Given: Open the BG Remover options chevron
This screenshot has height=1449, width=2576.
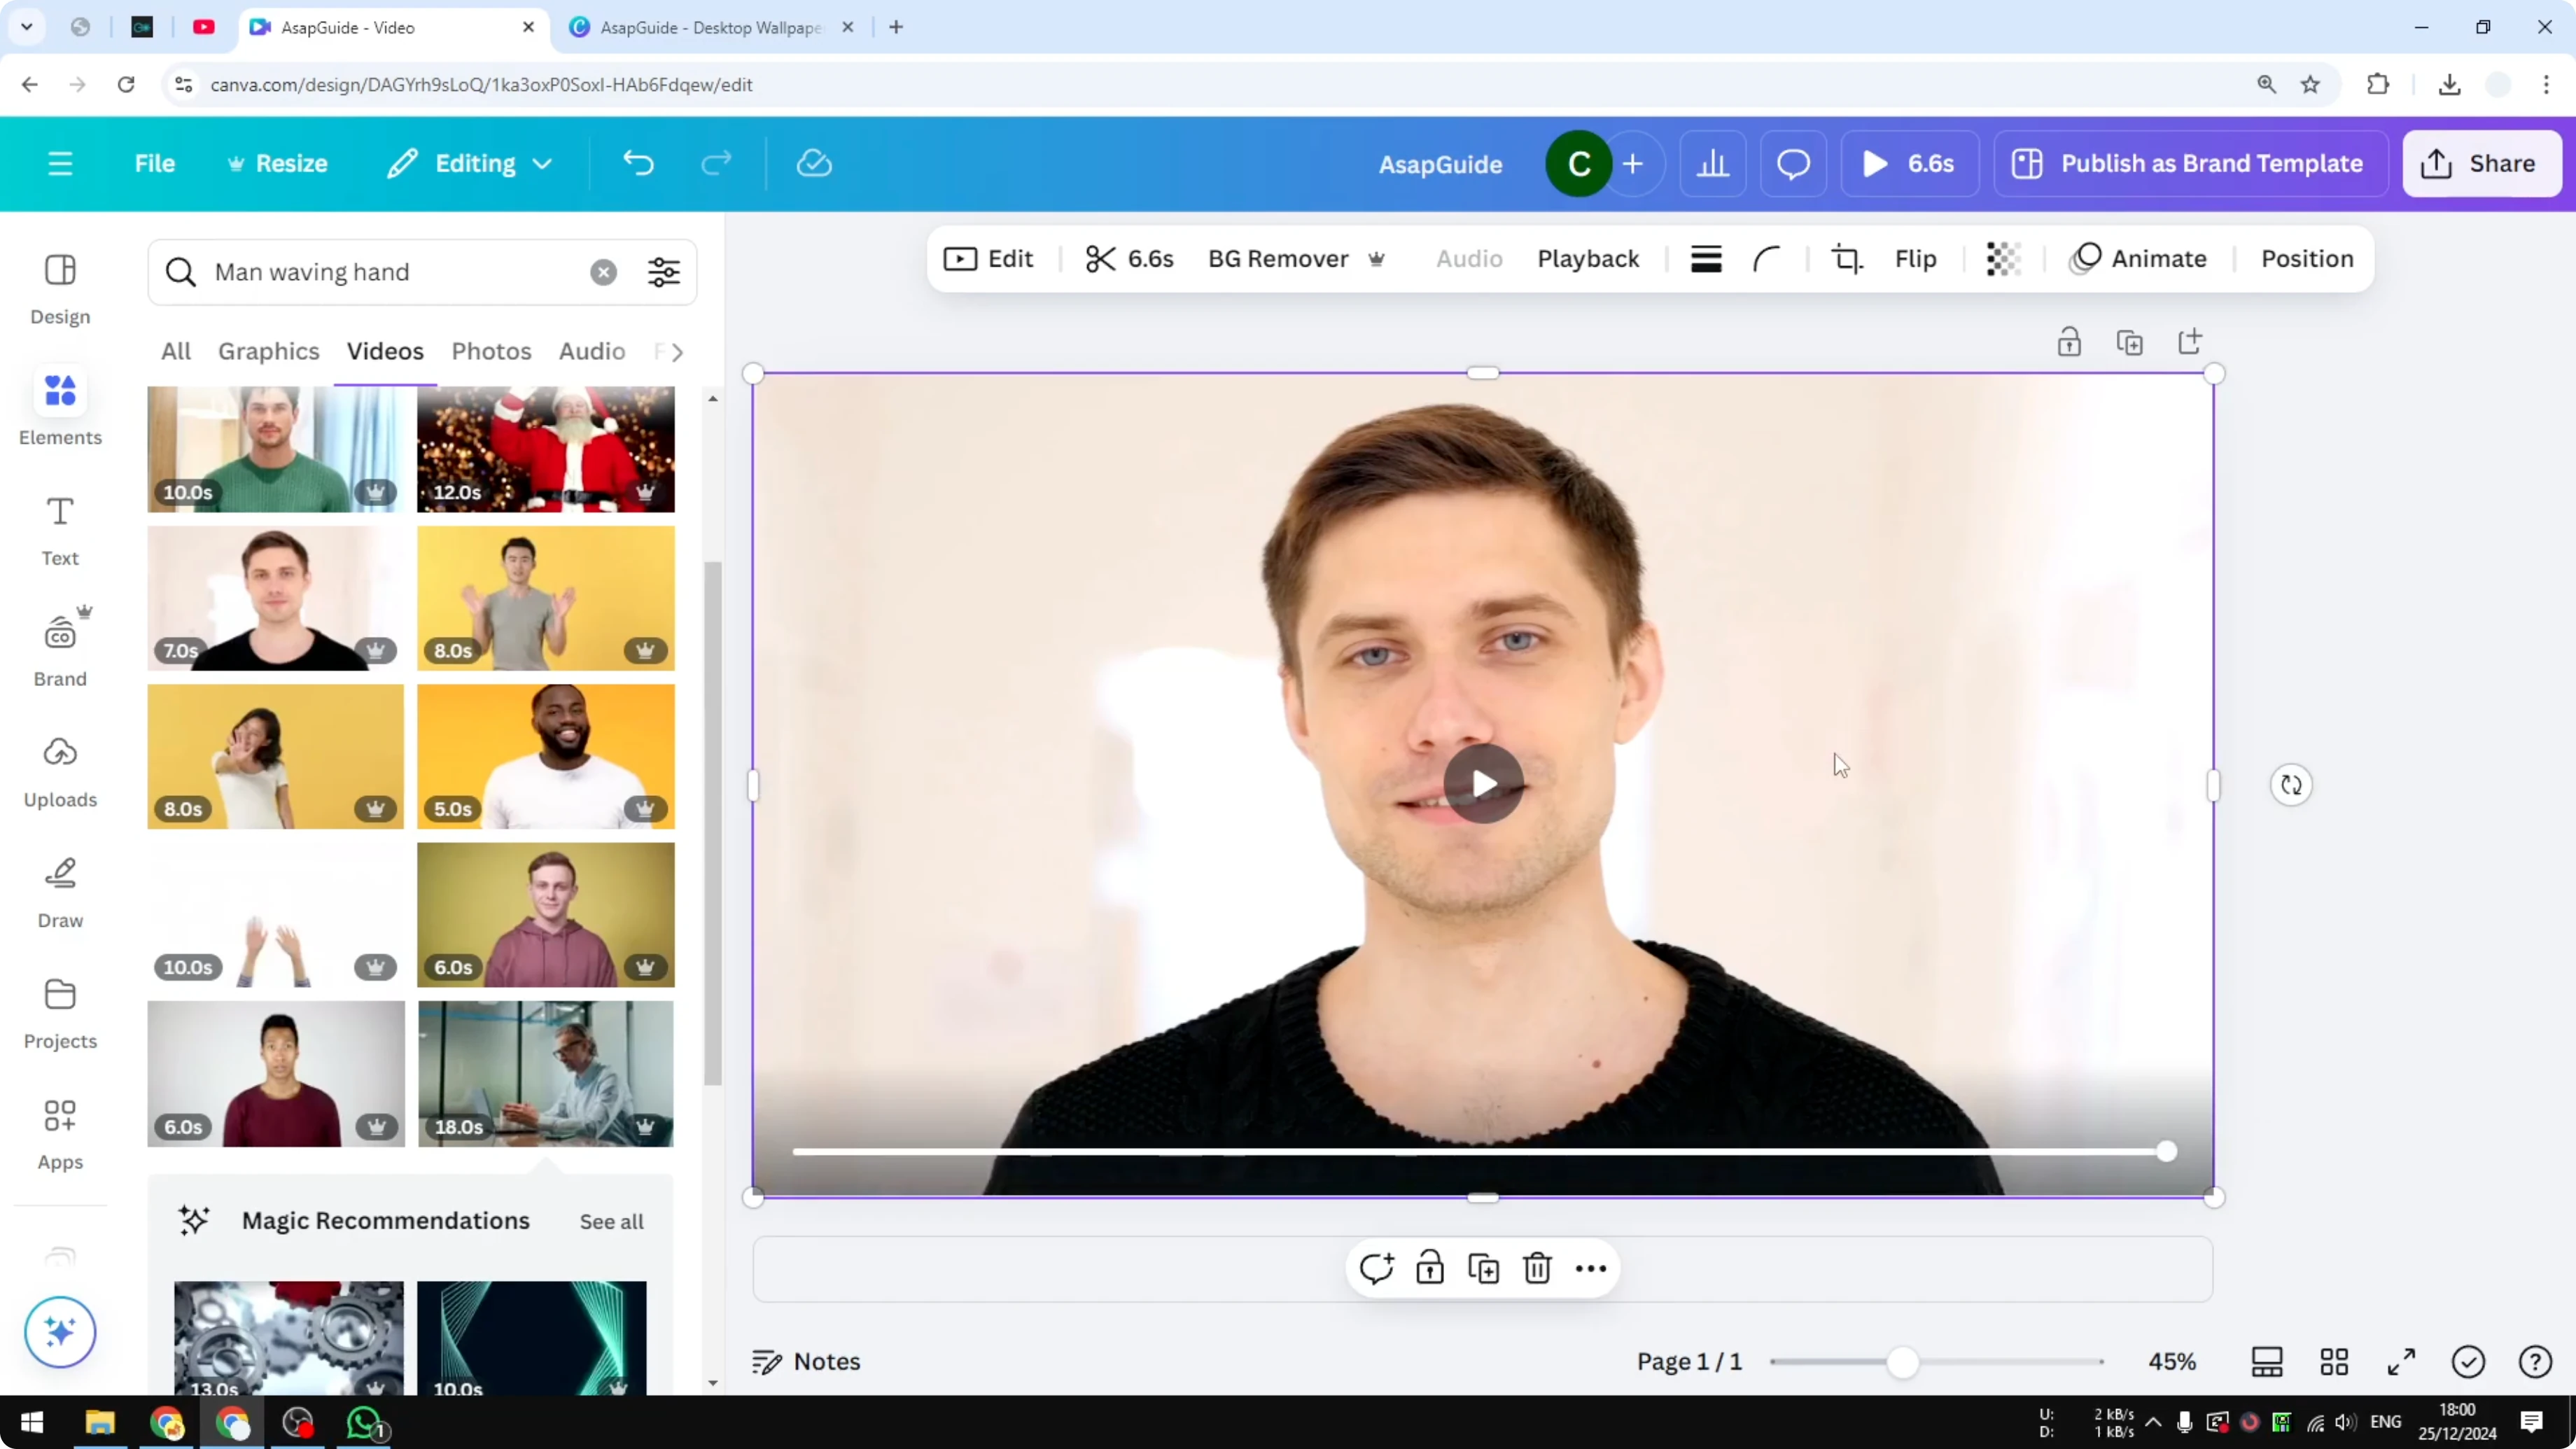Looking at the screenshot, I should click(1377, 259).
